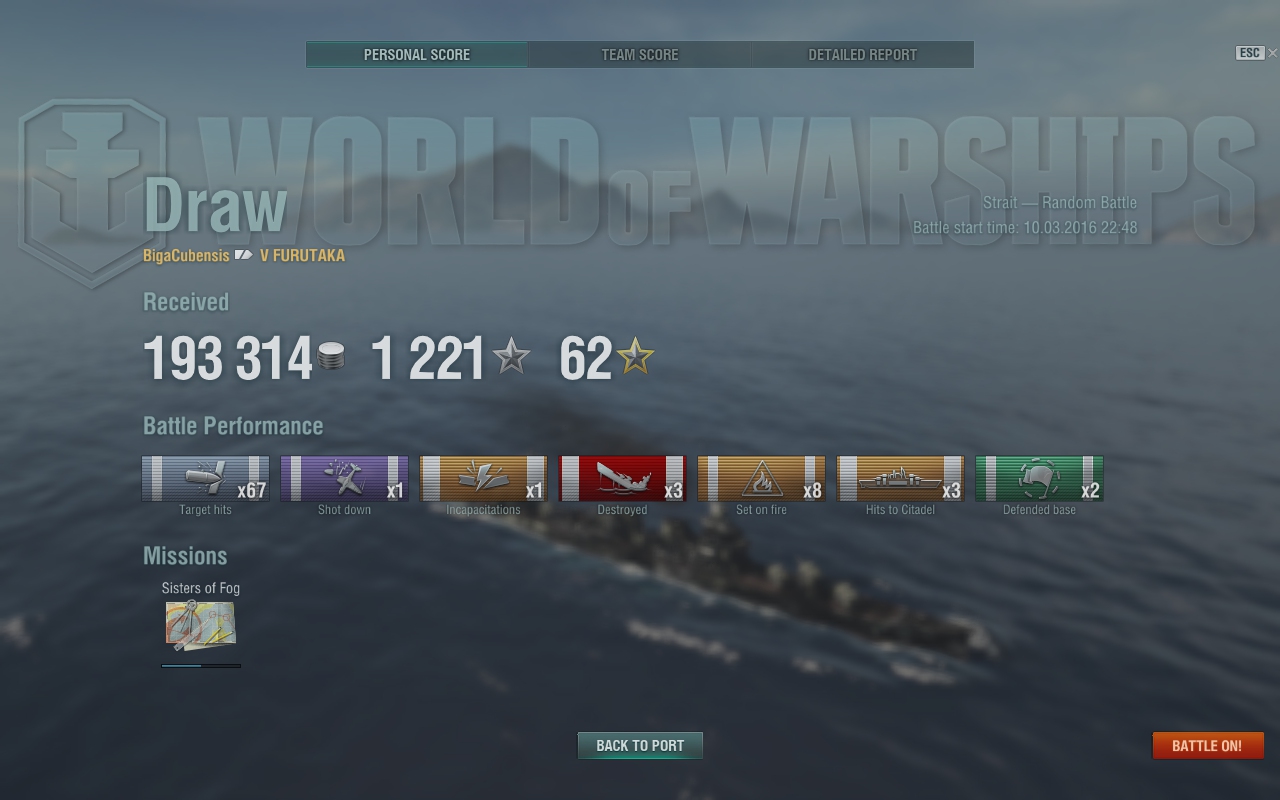
Task: Click the Back to Port button
Action: (640, 746)
